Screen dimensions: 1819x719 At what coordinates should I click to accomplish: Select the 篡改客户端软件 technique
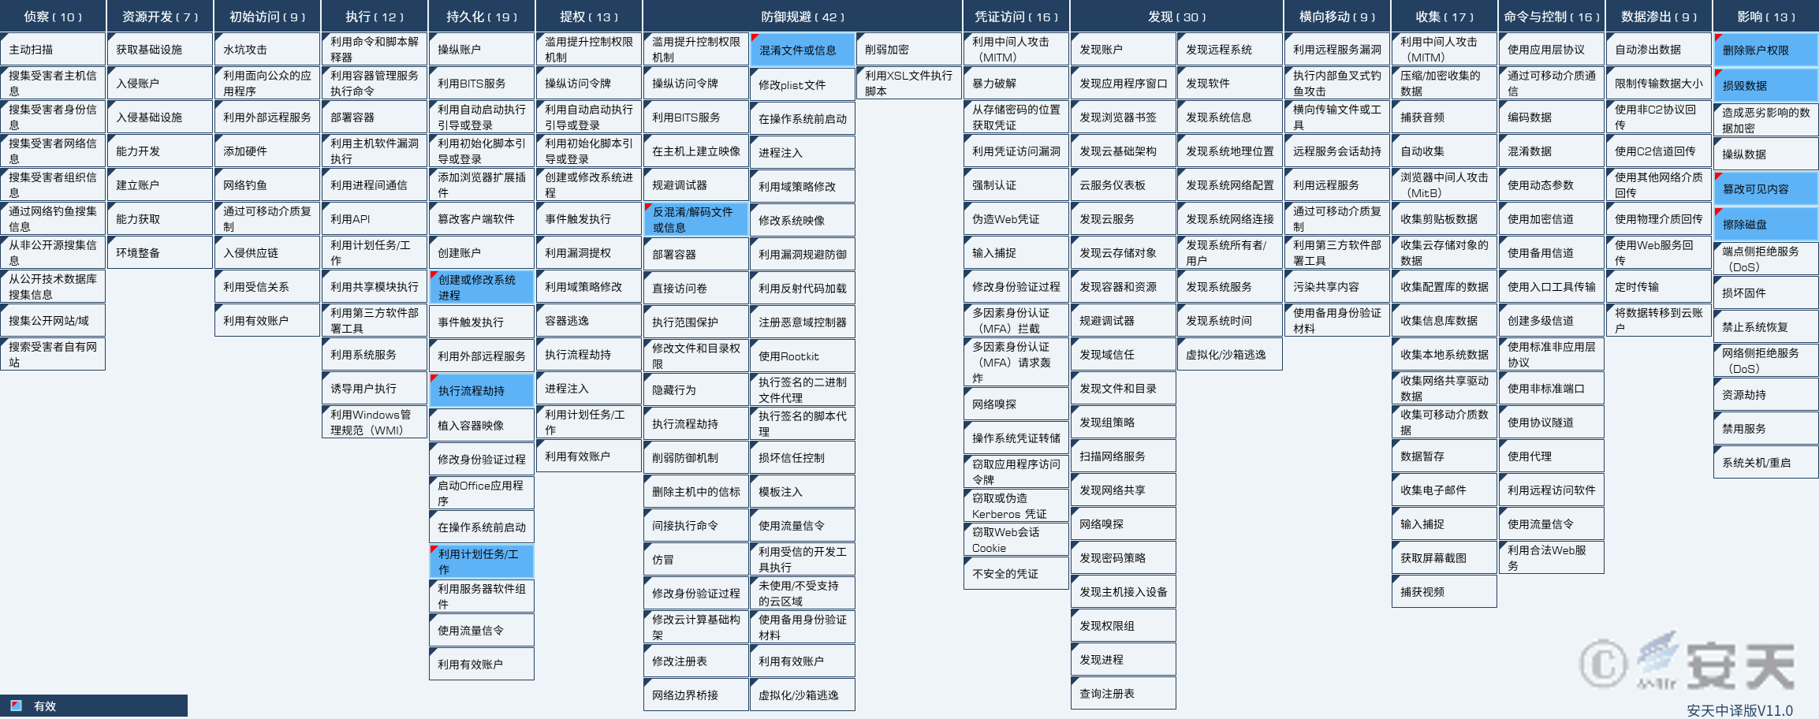pyautogui.click(x=481, y=219)
